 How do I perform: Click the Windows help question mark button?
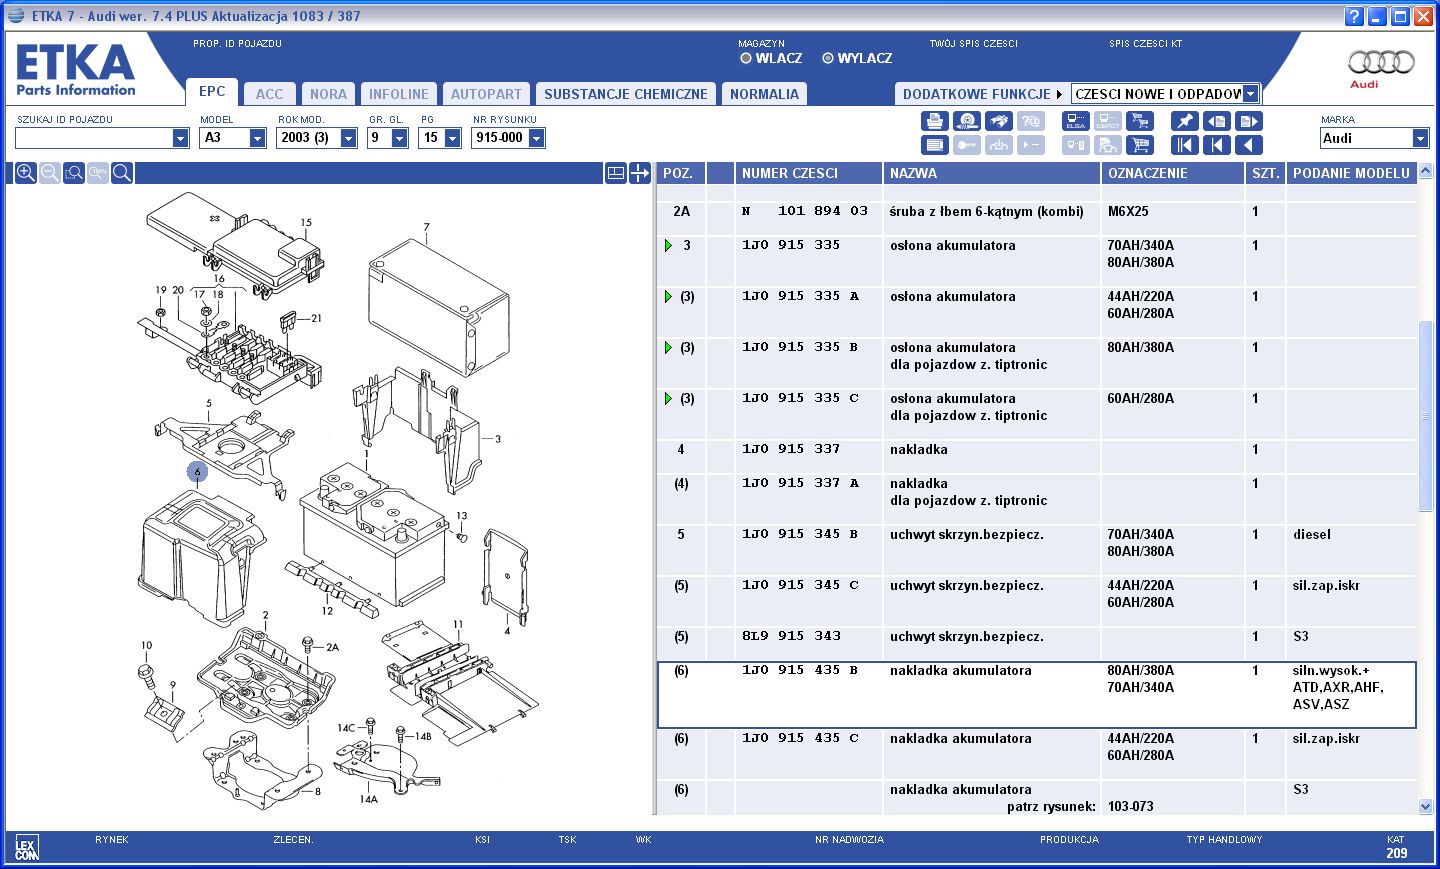[x=1353, y=16]
